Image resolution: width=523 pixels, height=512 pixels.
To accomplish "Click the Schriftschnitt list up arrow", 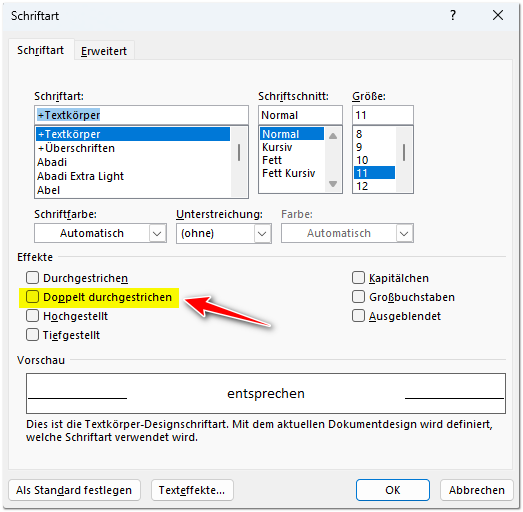I will point(333,136).
